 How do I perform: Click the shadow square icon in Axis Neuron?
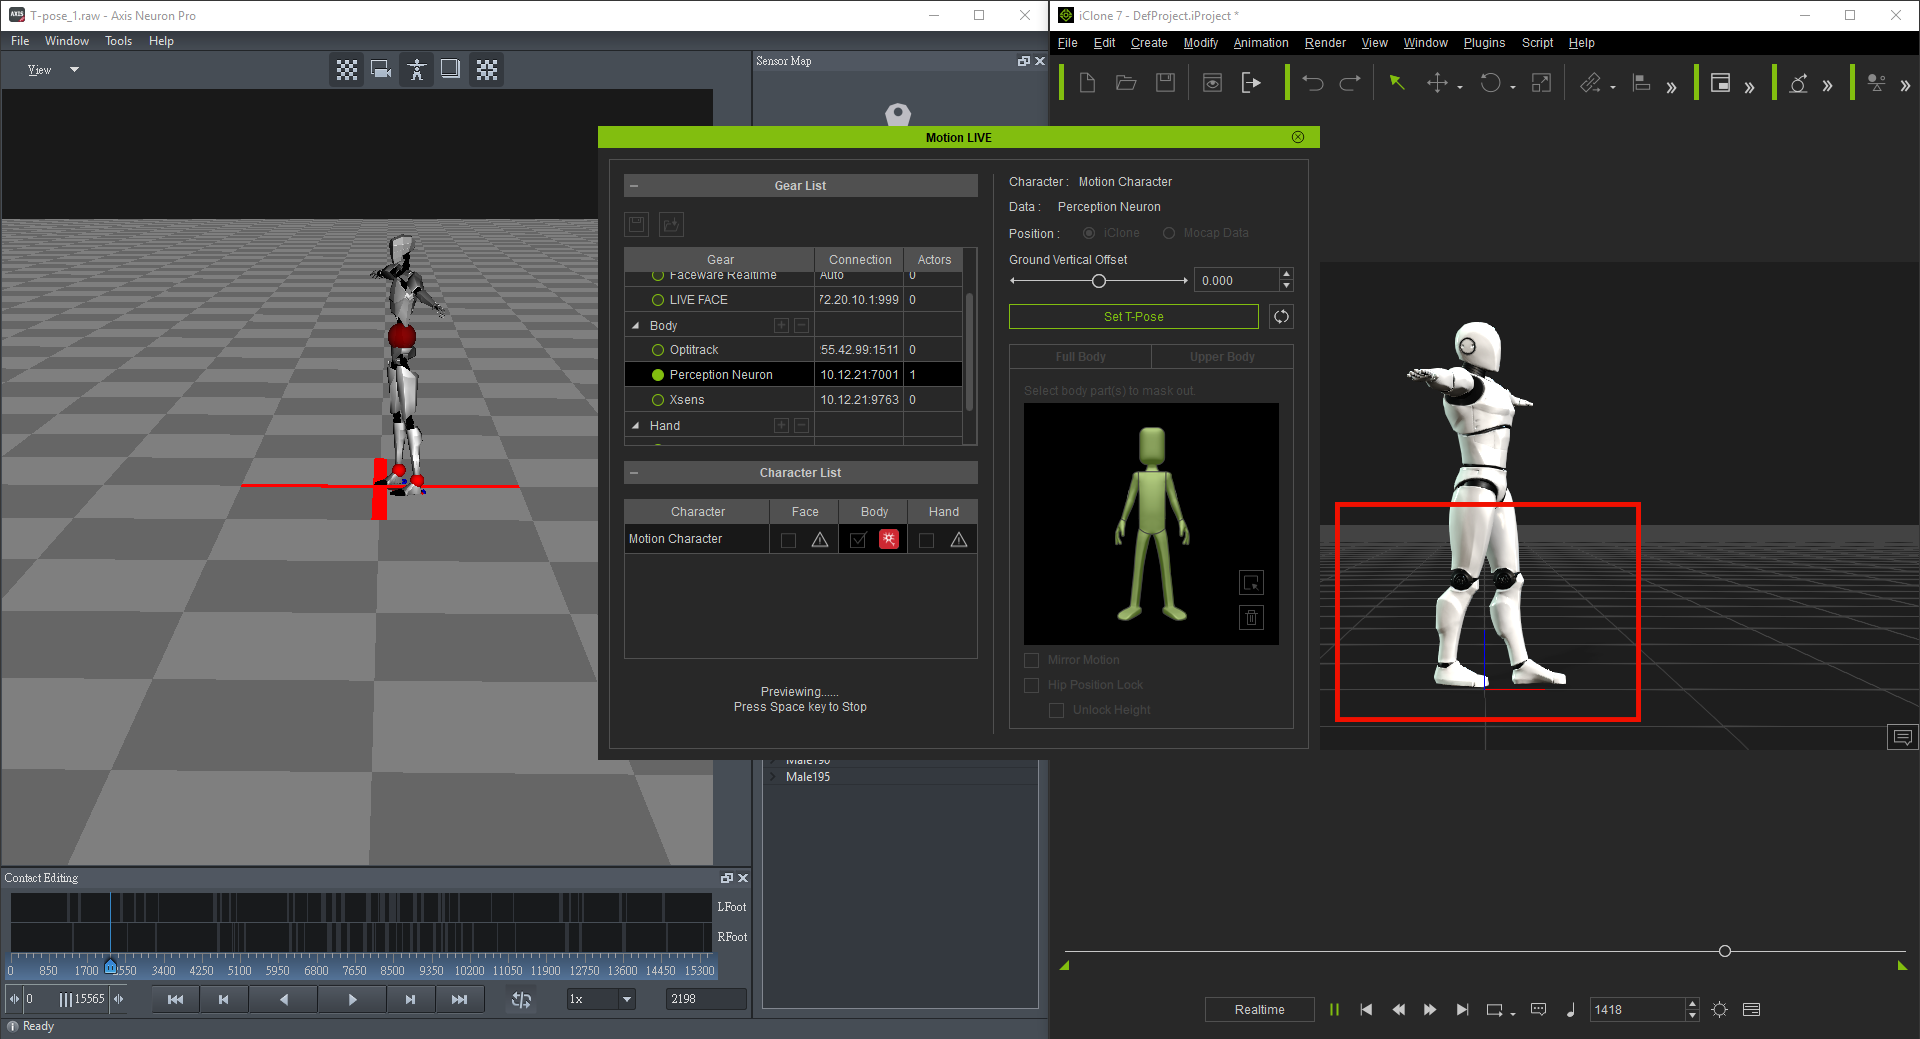point(451,70)
